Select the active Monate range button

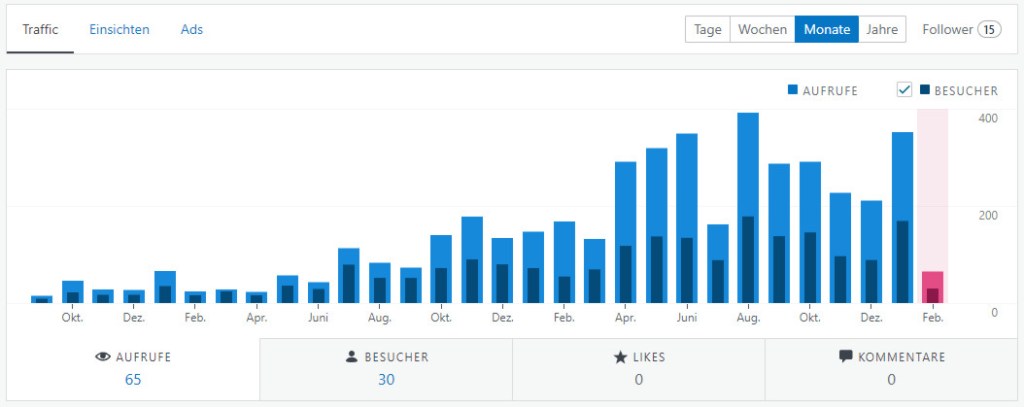coord(826,30)
